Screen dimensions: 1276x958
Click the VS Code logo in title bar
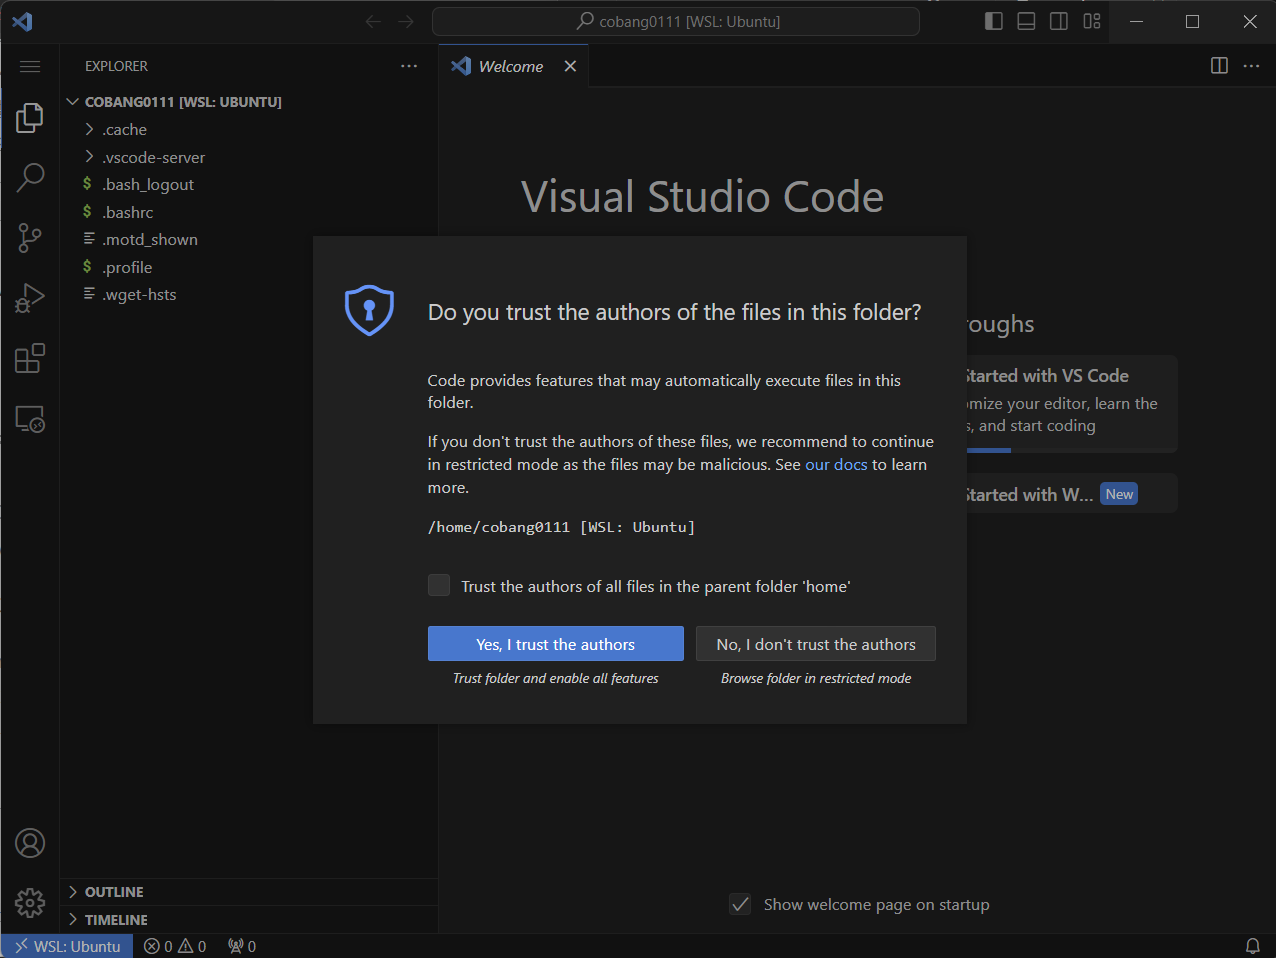22,21
